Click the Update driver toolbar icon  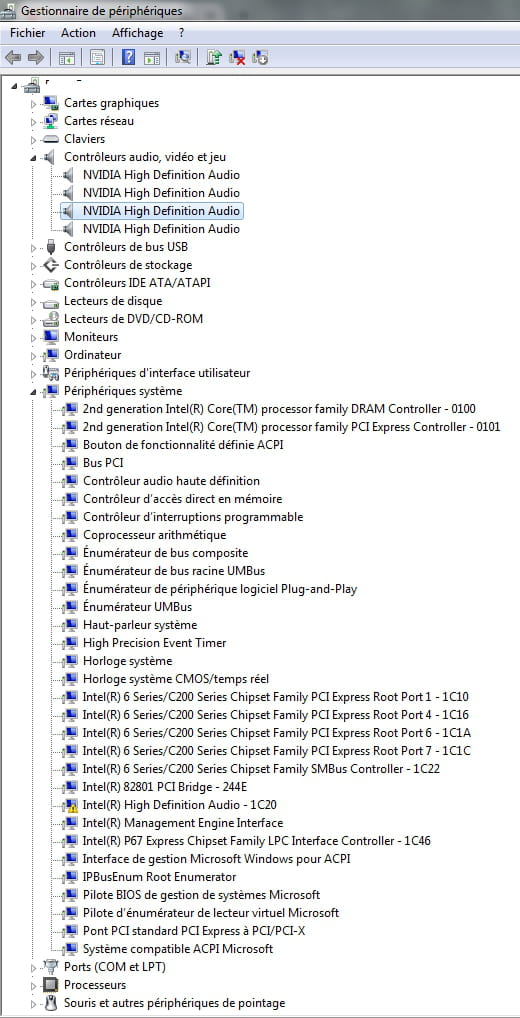[214, 58]
